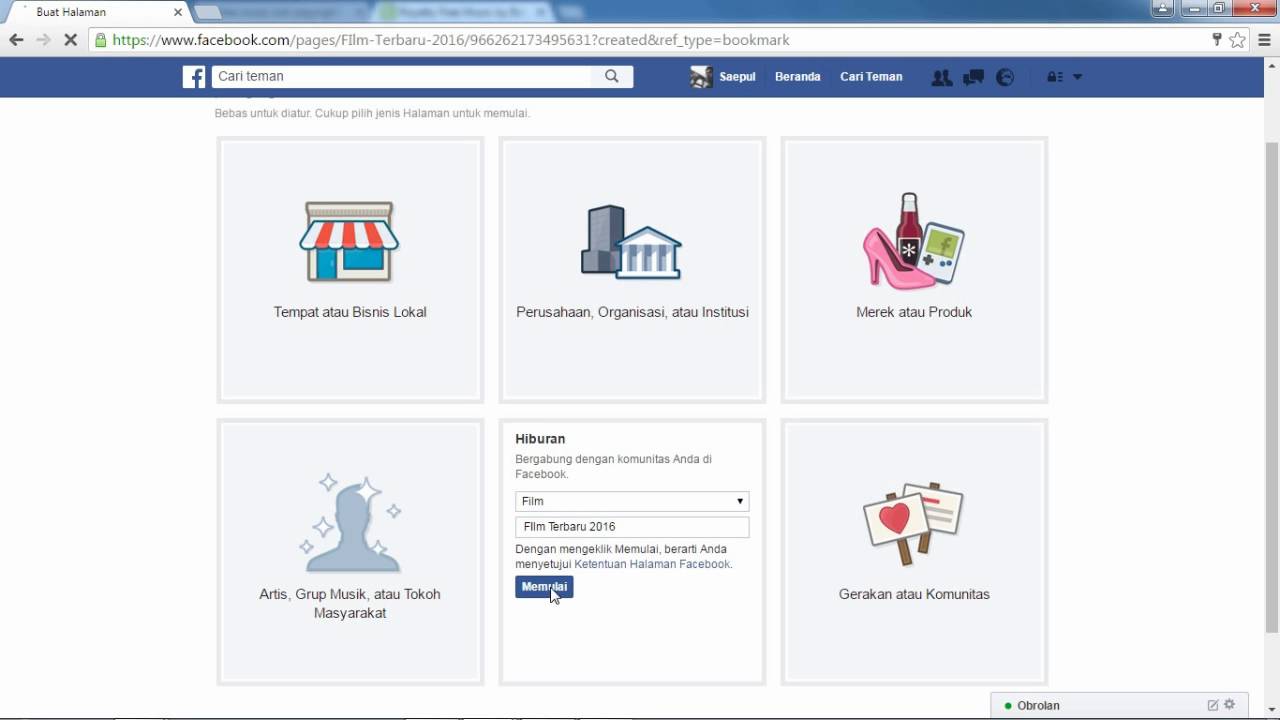Screen dimensions: 1280x720
Task: Click the Memulai button
Action: coord(544,587)
